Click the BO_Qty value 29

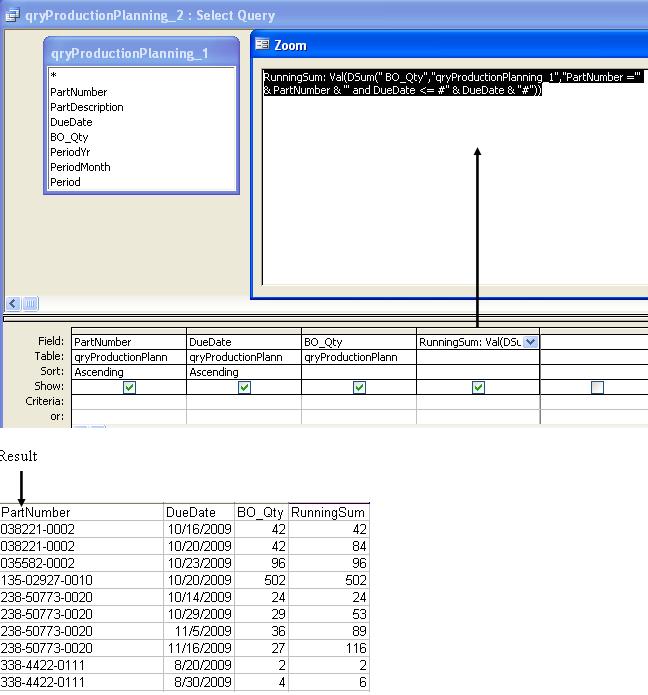(261, 614)
